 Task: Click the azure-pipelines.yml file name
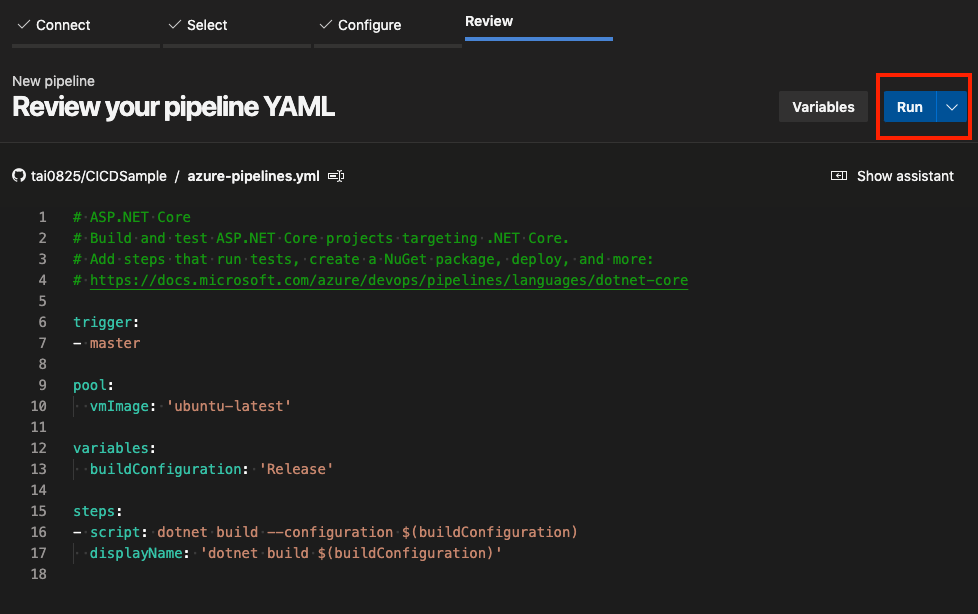pos(254,176)
